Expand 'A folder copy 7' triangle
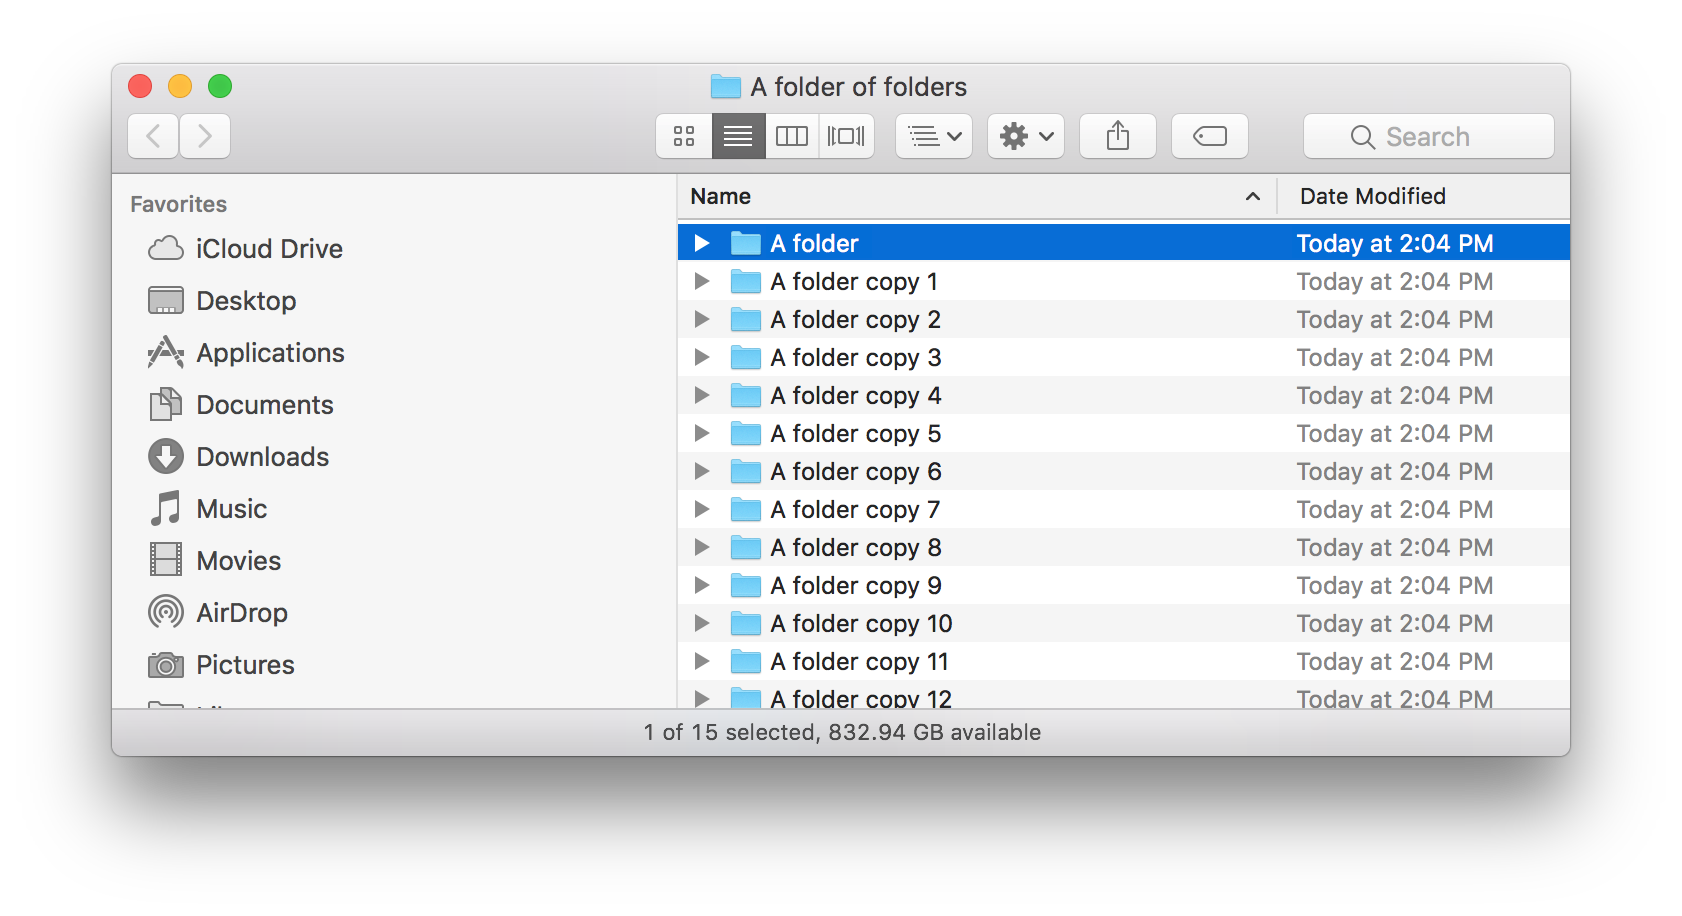 [702, 509]
